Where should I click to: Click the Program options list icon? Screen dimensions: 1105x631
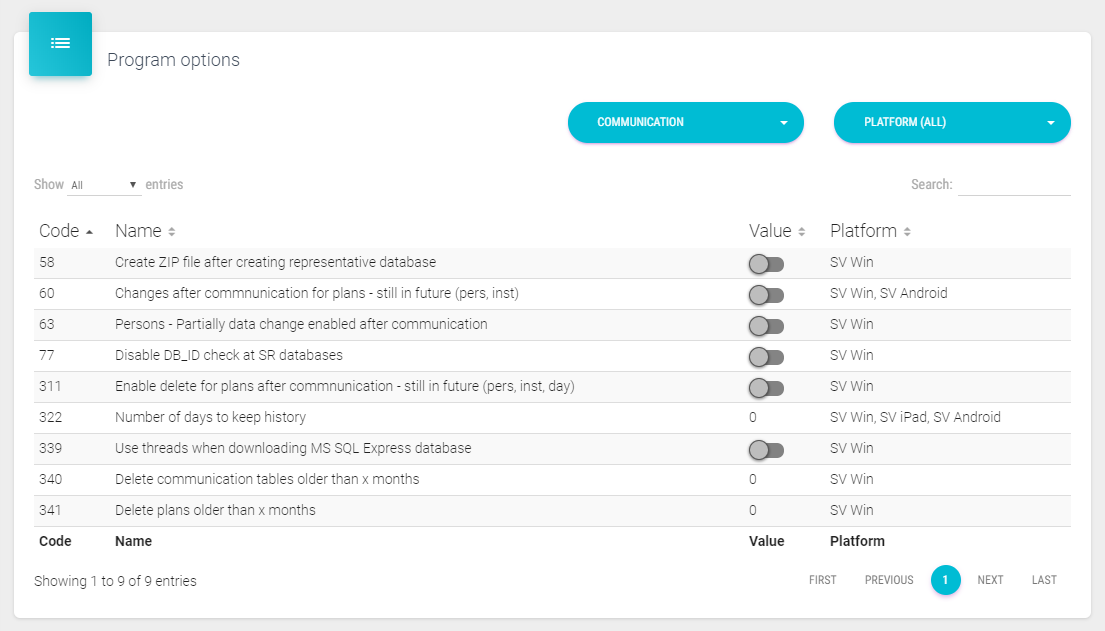[60, 44]
